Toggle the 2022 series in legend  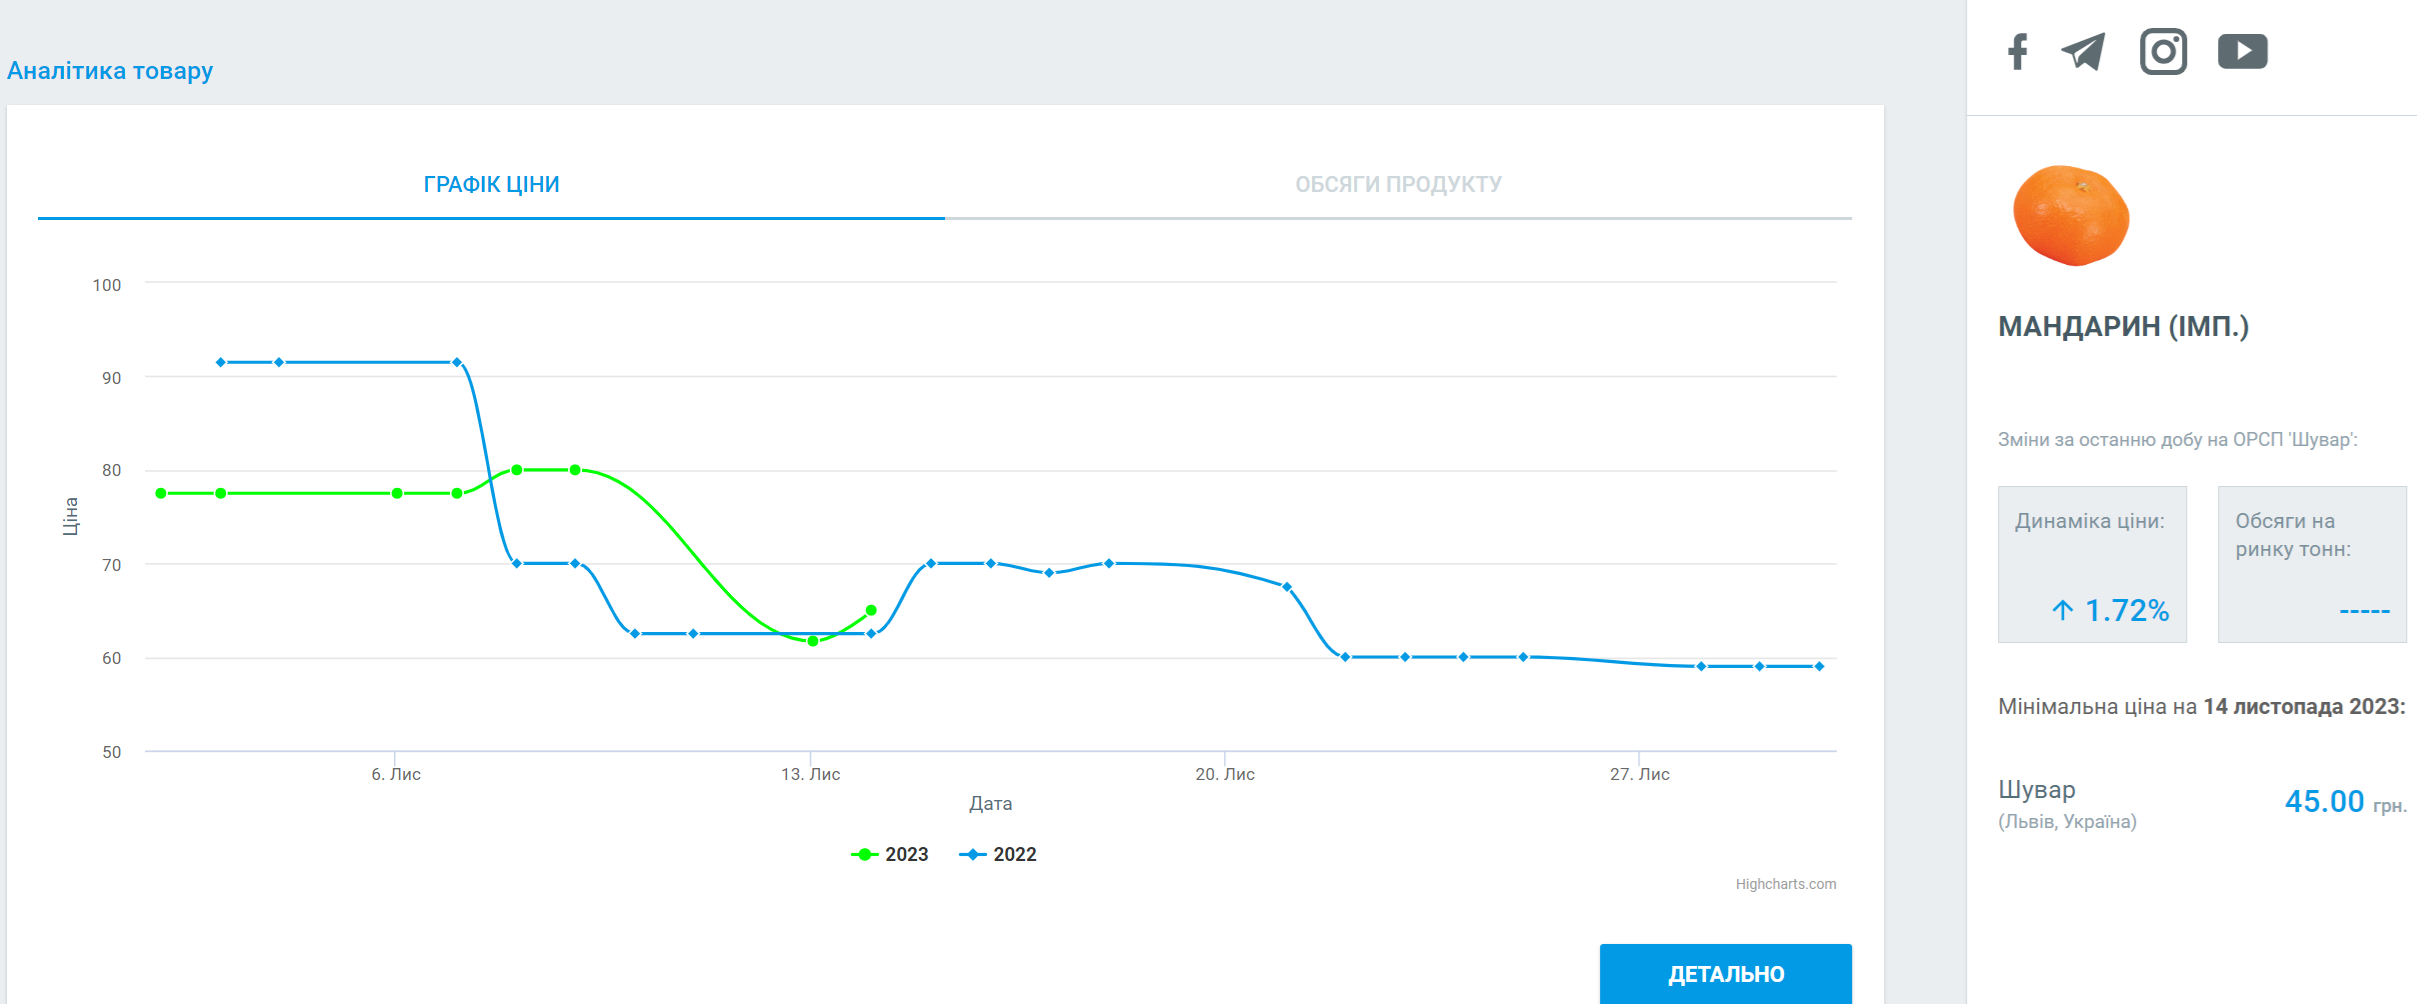(x=999, y=854)
